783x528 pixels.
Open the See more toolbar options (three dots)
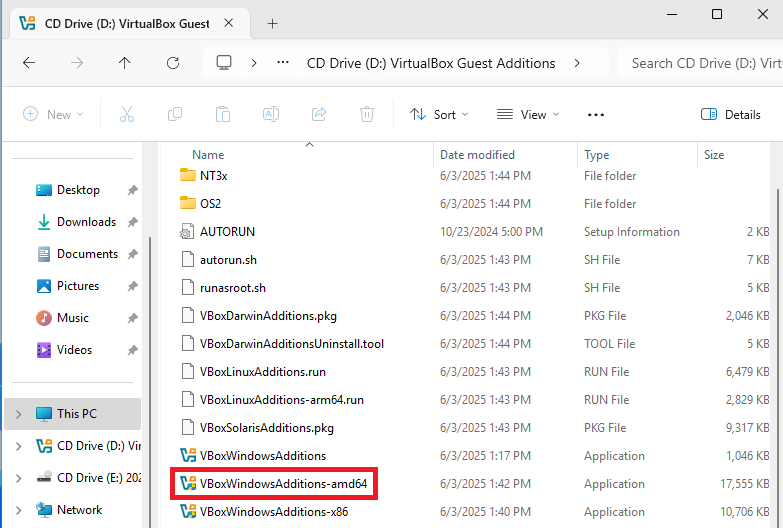[x=596, y=114]
